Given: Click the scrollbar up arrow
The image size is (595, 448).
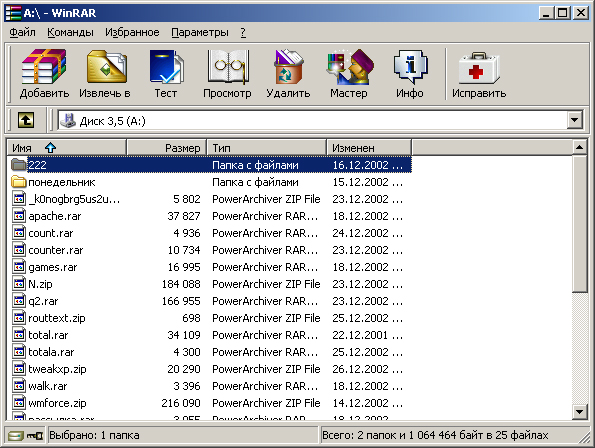Looking at the screenshot, I should pyautogui.click(x=579, y=147).
